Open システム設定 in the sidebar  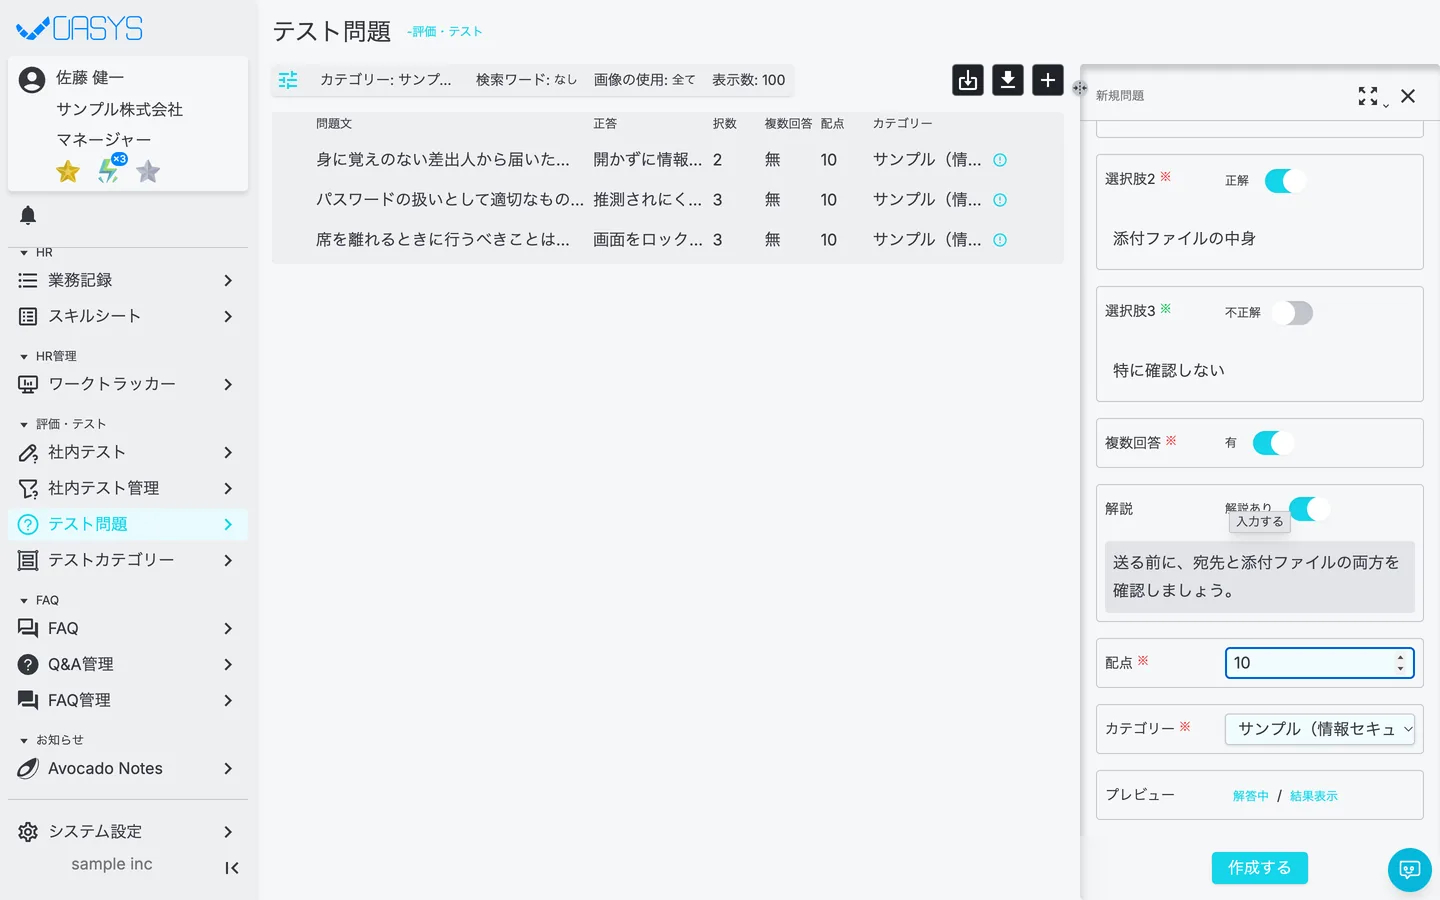pyautogui.click(x=128, y=832)
